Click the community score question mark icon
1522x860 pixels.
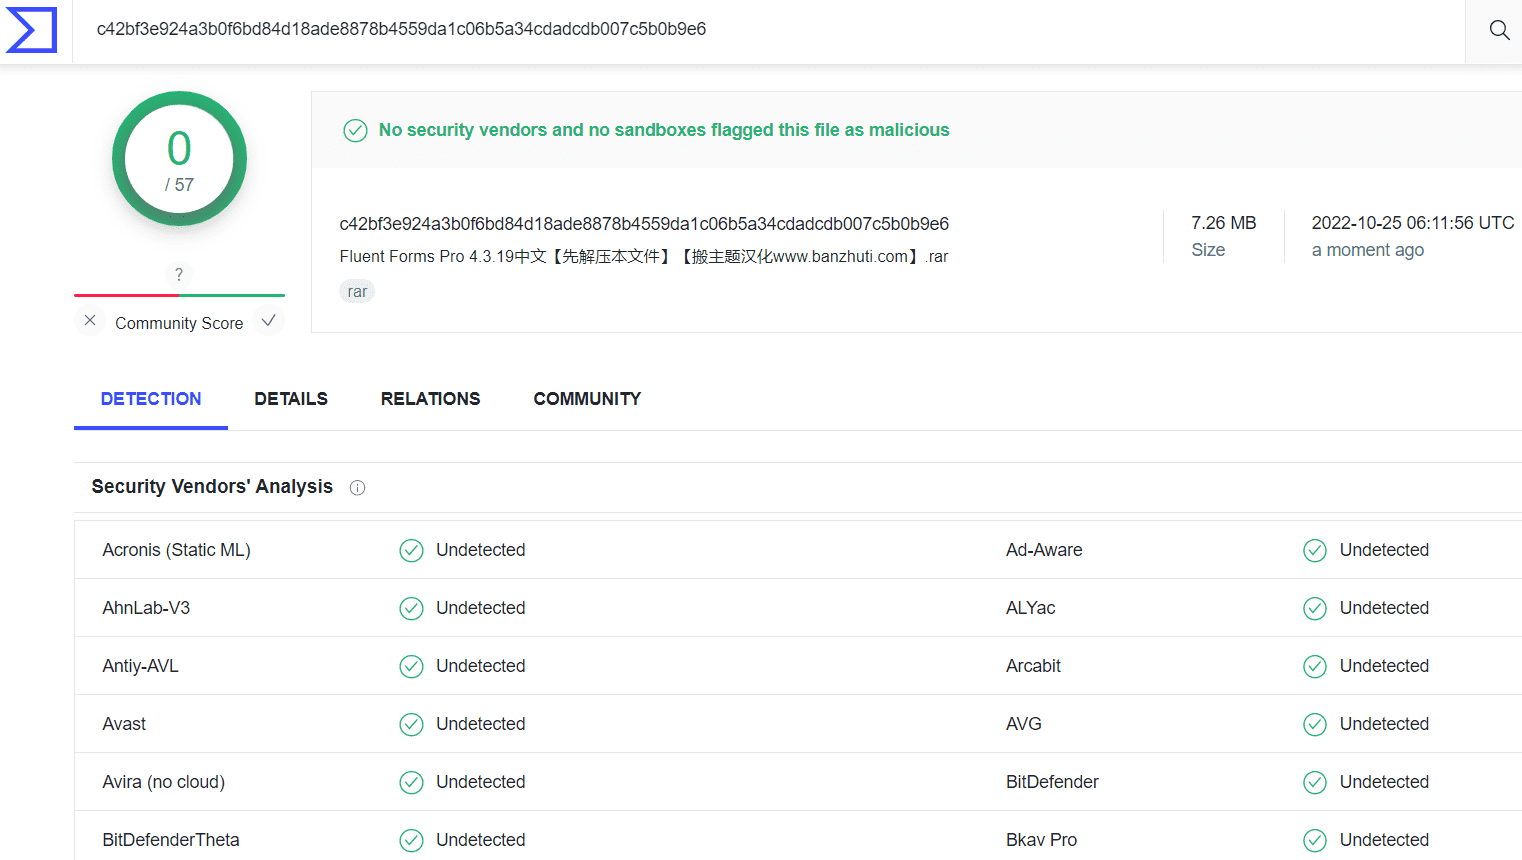pos(179,274)
